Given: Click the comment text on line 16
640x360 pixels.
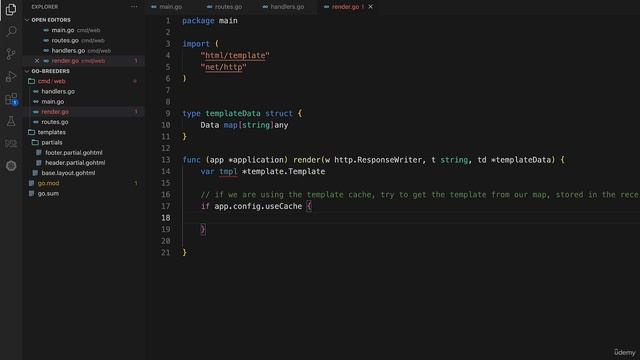Looking at the screenshot, I should pyautogui.click(x=420, y=195).
